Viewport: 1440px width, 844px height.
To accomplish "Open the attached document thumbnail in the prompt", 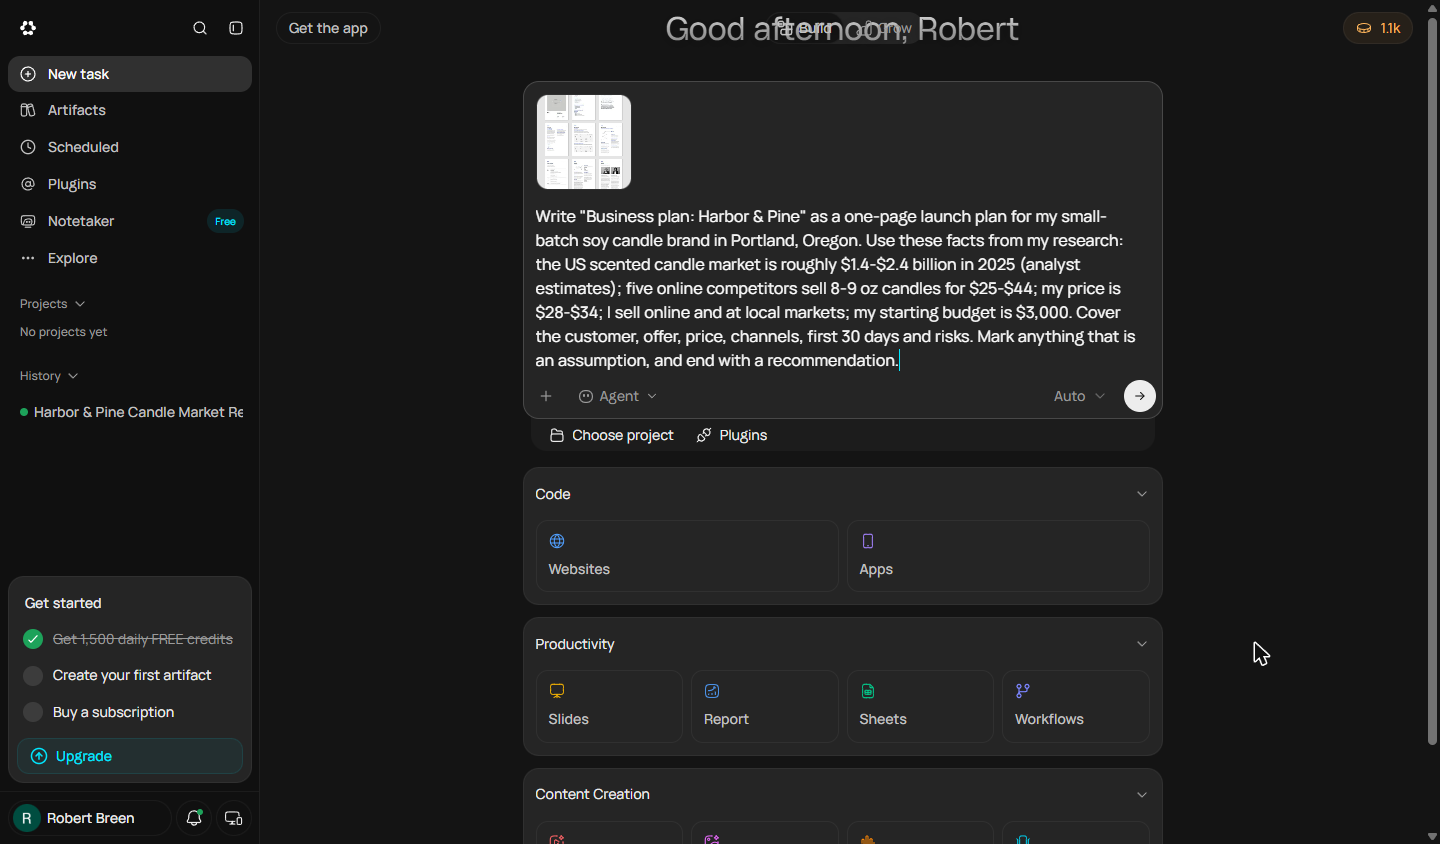I will tap(584, 142).
